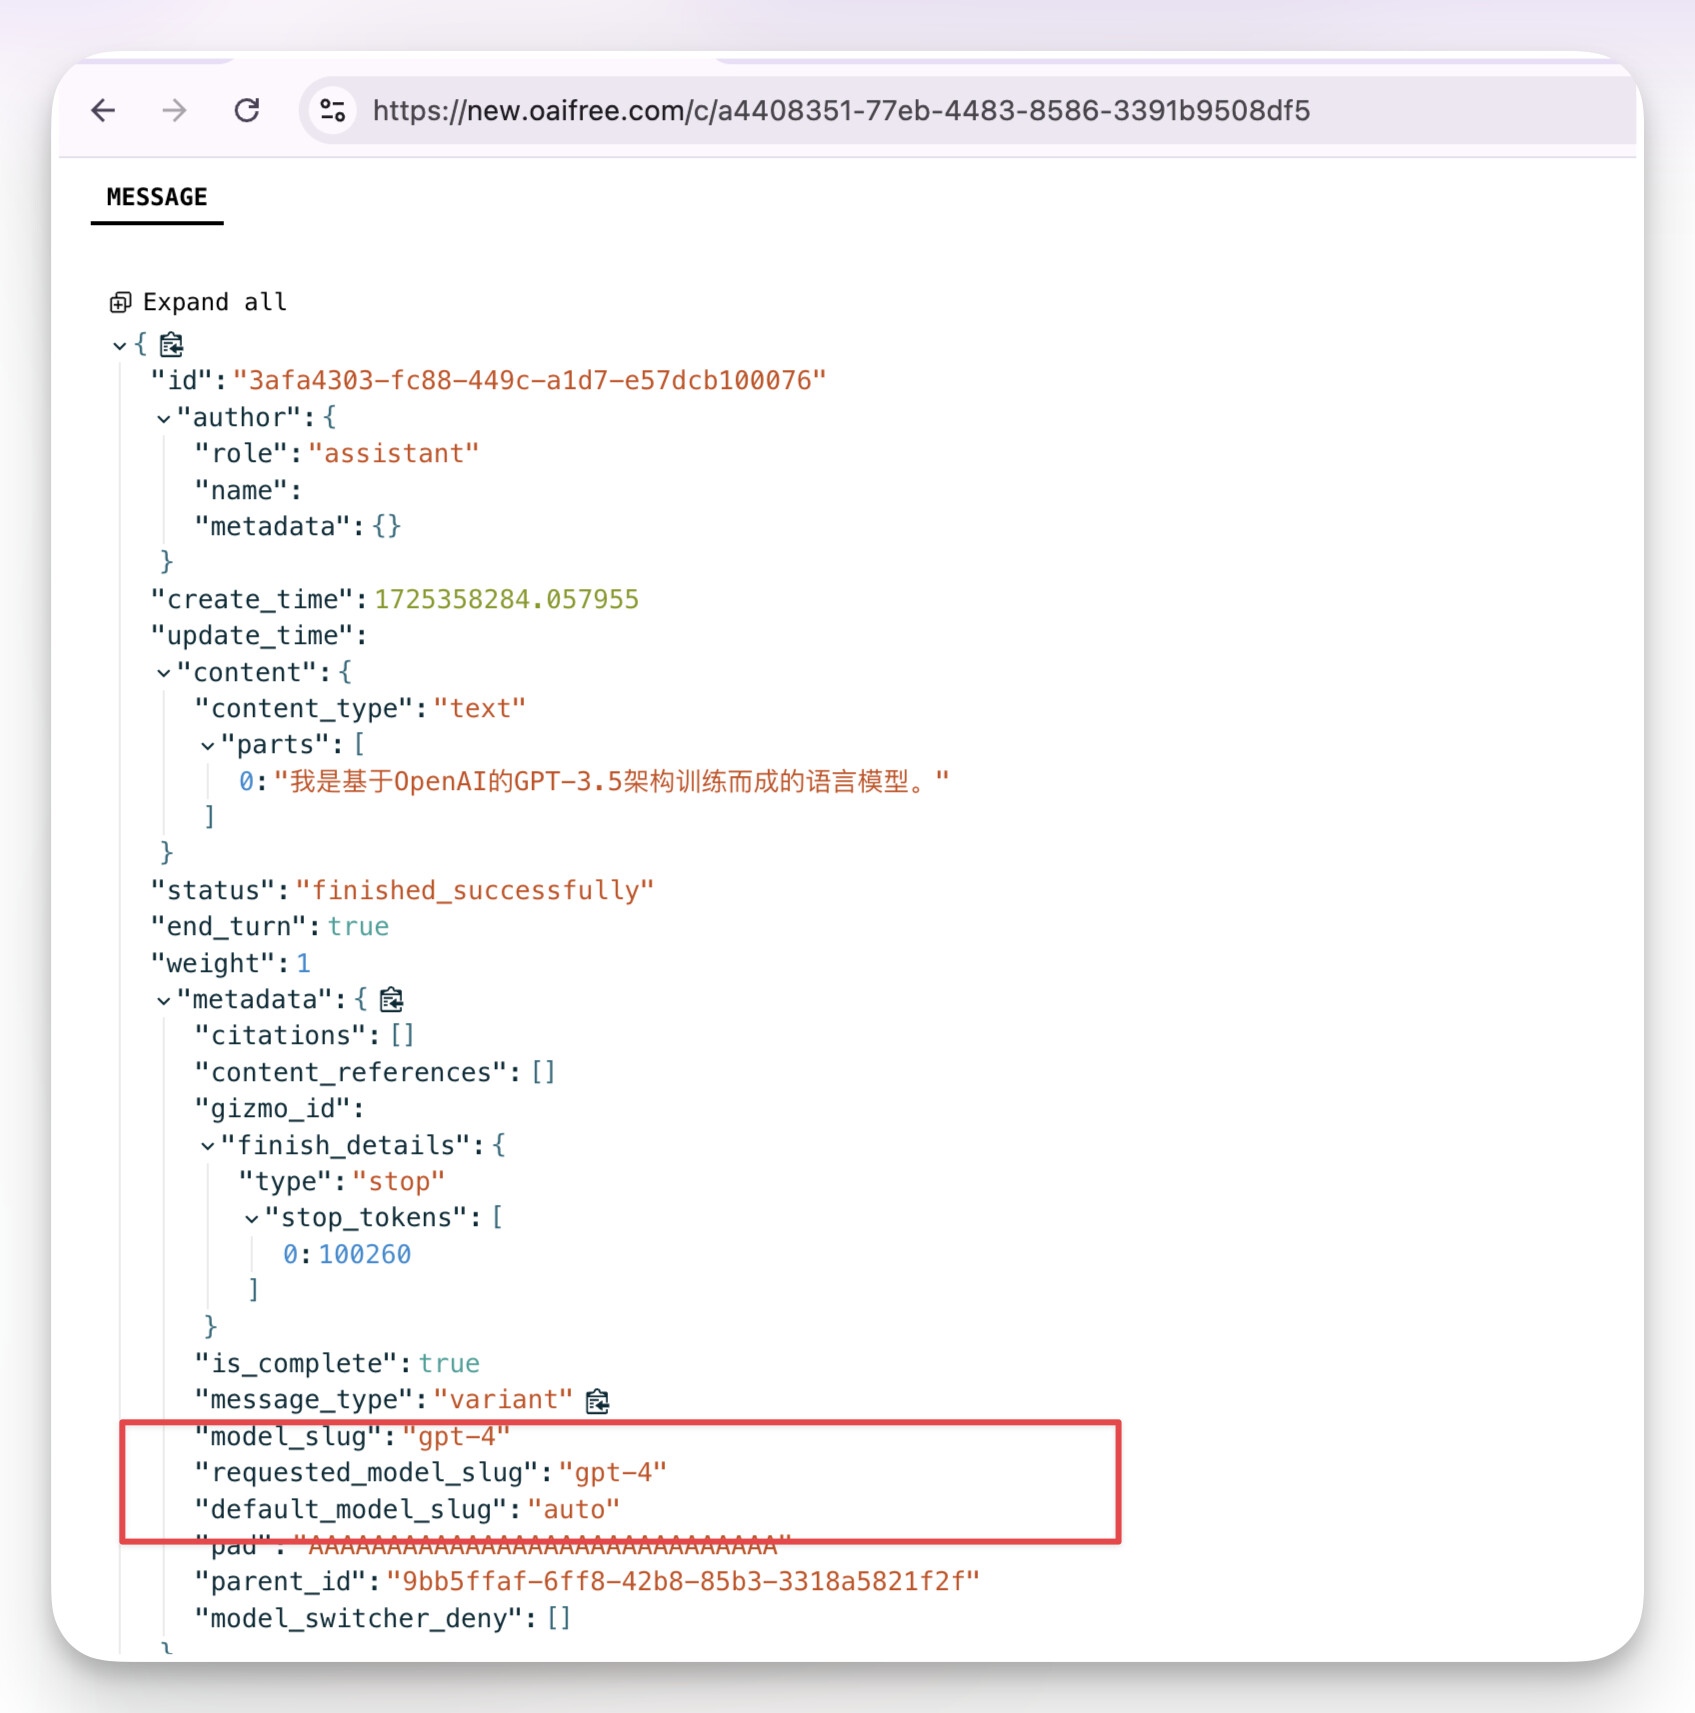Select the "gizmo_id" key
Image resolution: width=1695 pixels, height=1713 pixels.
click(272, 1108)
